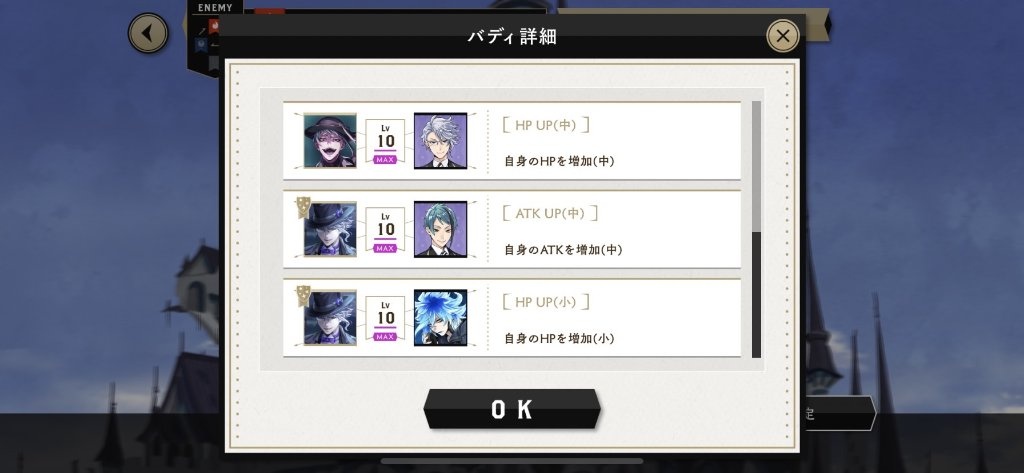This screenshot has width=1024, height=473.
Task: Click the ENEMY label tab at top
Action: pyautogui.click(x=215, y=8)
